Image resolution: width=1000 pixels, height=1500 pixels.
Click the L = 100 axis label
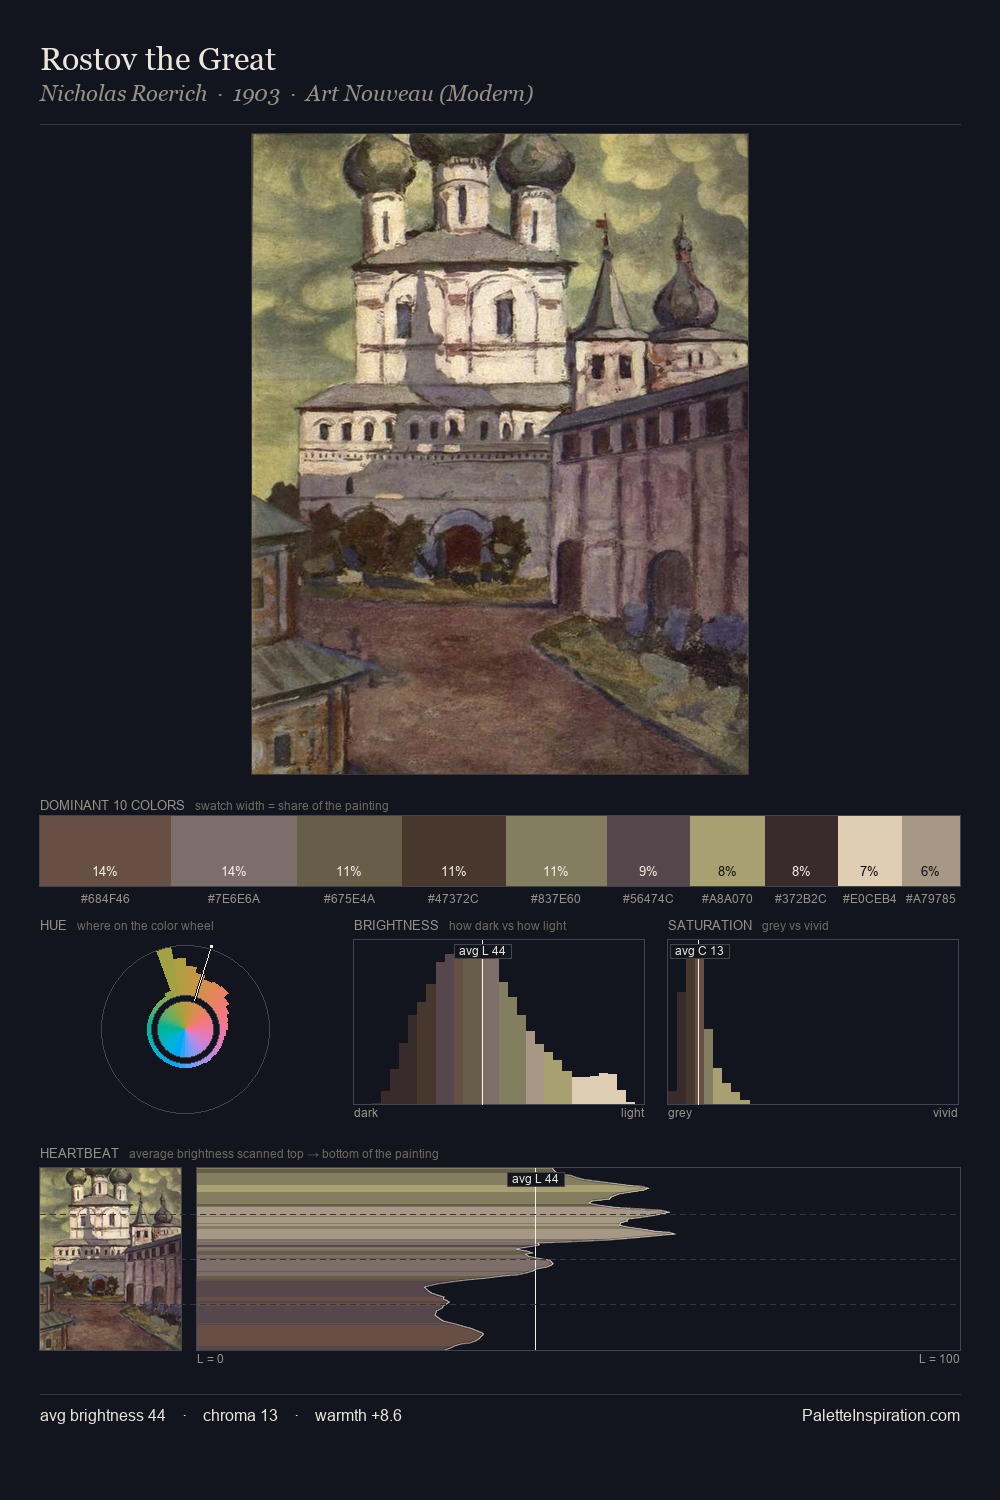939,1359
